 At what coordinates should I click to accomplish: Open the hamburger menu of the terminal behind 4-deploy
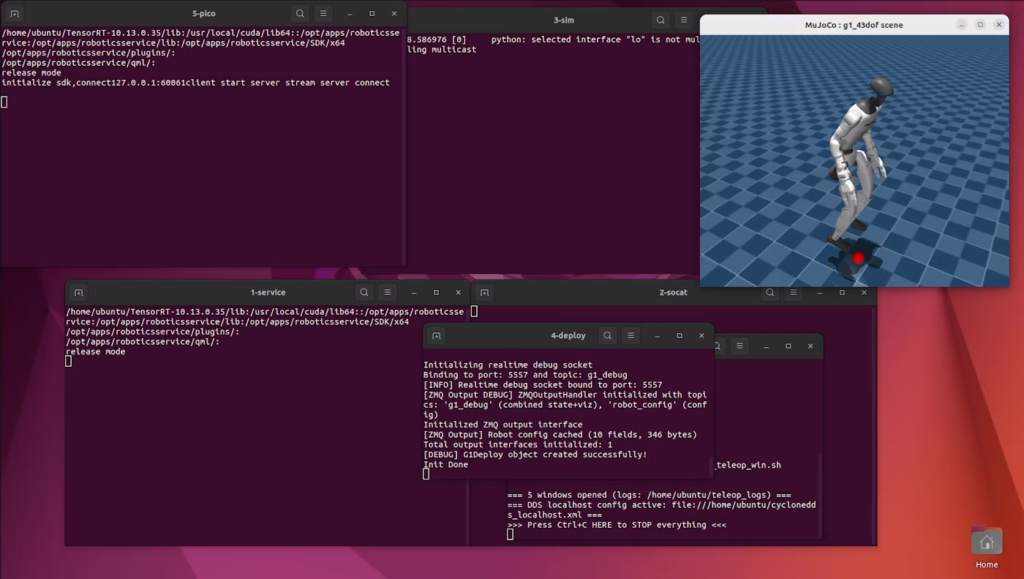pos(740,346)
